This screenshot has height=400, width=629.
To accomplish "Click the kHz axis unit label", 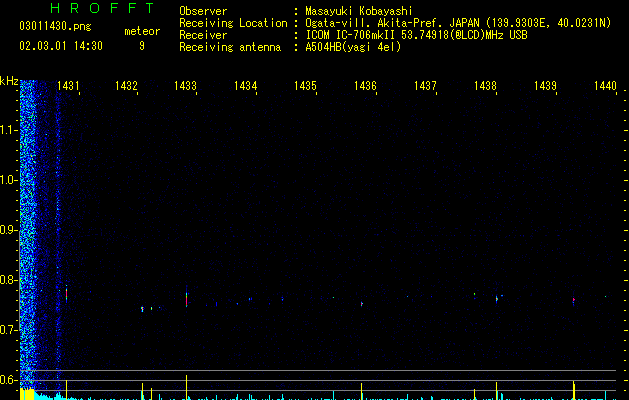I will 9,81.
